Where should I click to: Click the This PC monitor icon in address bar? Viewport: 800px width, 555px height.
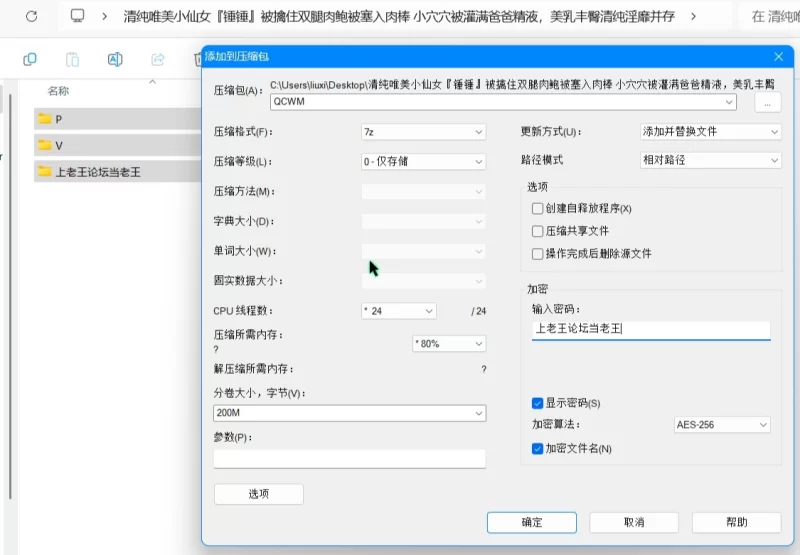point(78,16)
